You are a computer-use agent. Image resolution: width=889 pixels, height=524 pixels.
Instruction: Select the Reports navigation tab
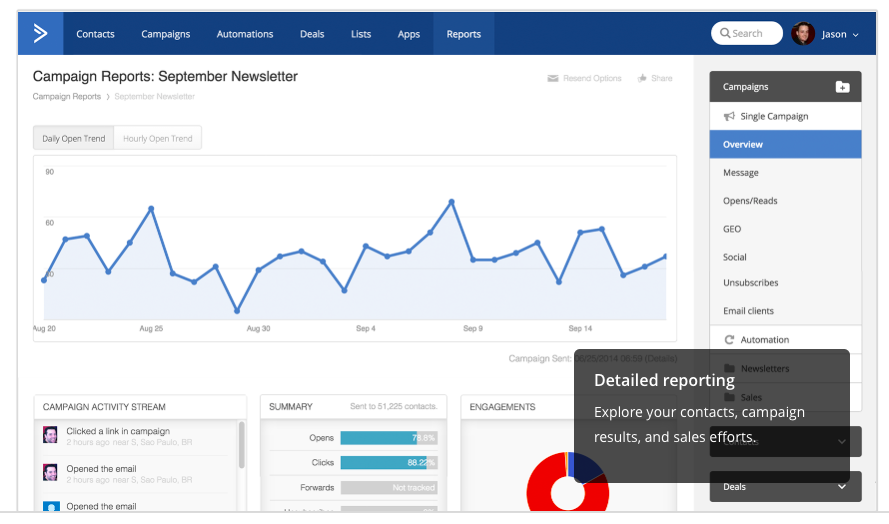pos(464,34)
